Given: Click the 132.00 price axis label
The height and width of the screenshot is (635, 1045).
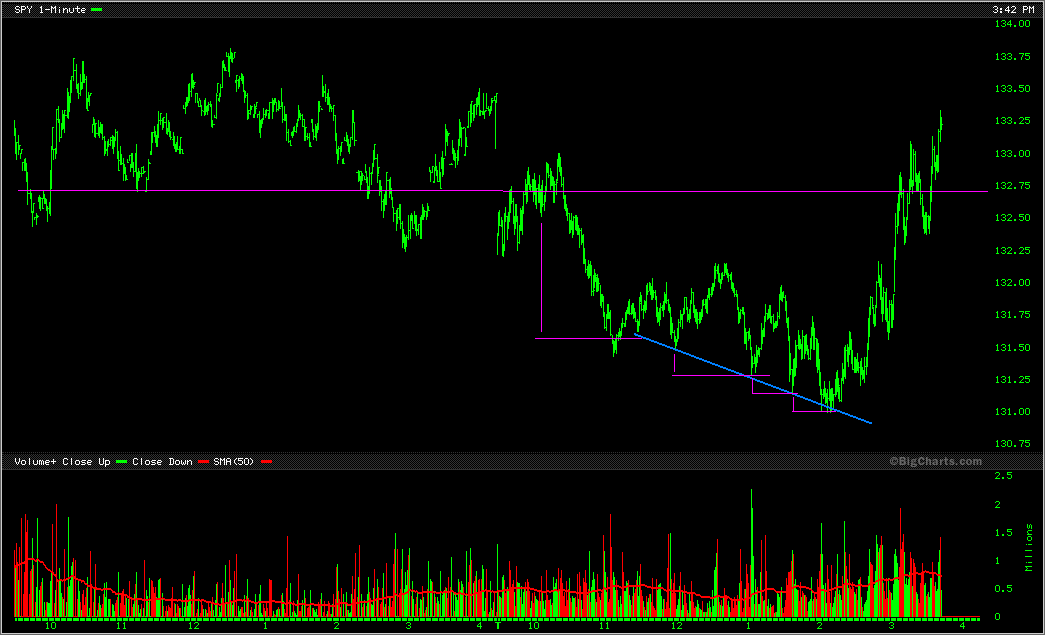Looking at the screenshot, I should pyautogui.click(x=1012, y=283).
